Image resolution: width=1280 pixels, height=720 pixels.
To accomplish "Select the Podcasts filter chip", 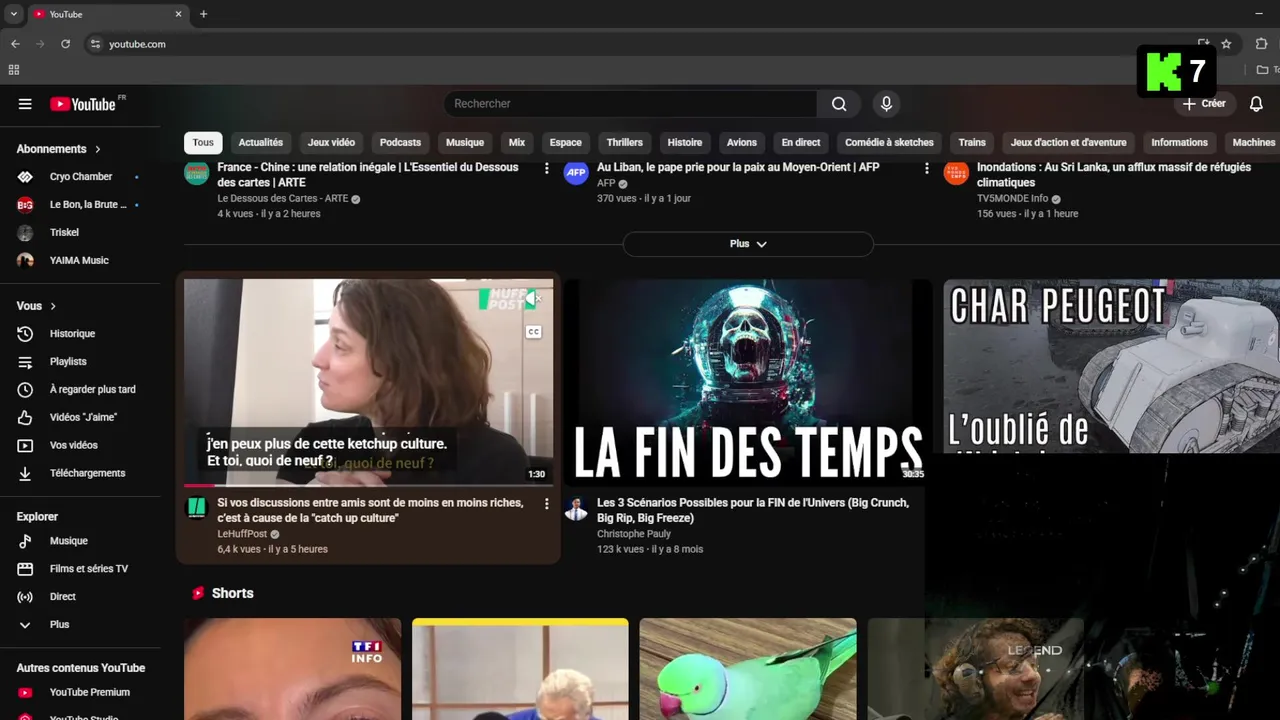I will click(x=400, y=142).
